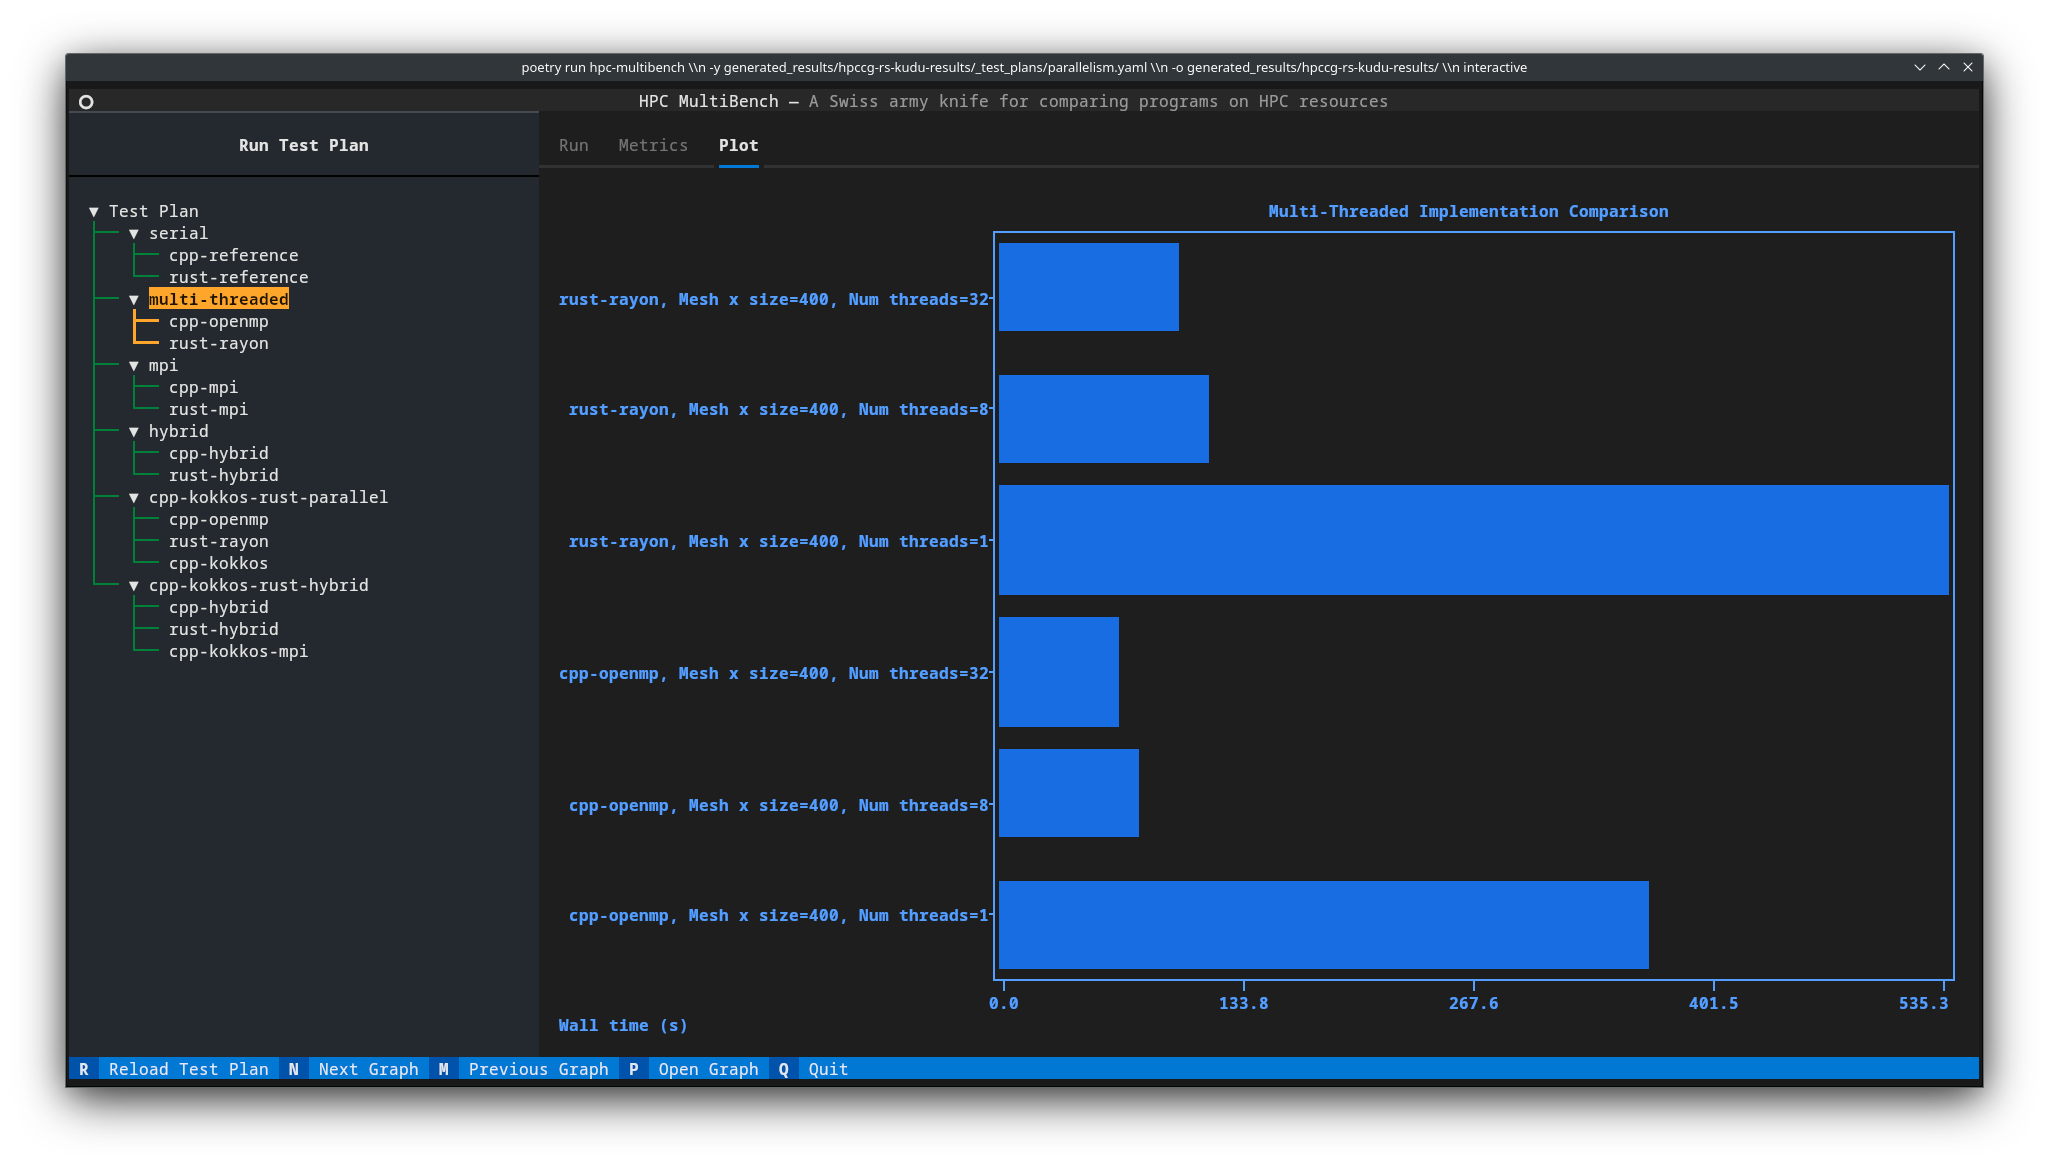
Task: Click the cpp-openmp threads=8 bar
Action: tap(1069, 793)
